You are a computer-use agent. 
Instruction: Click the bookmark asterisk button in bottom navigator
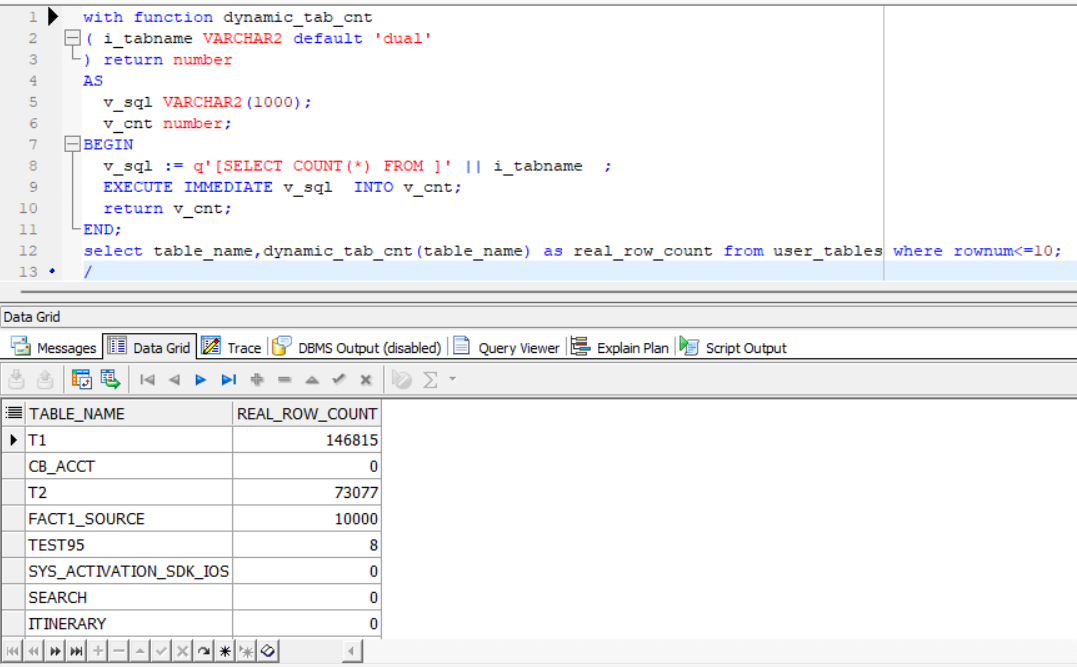click(x=225, y=651)
